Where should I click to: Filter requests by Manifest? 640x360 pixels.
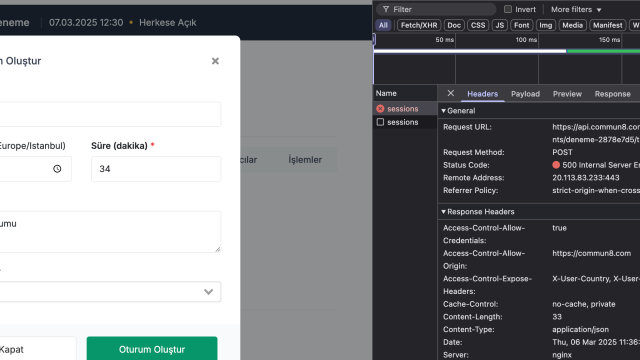click(608, 25)
